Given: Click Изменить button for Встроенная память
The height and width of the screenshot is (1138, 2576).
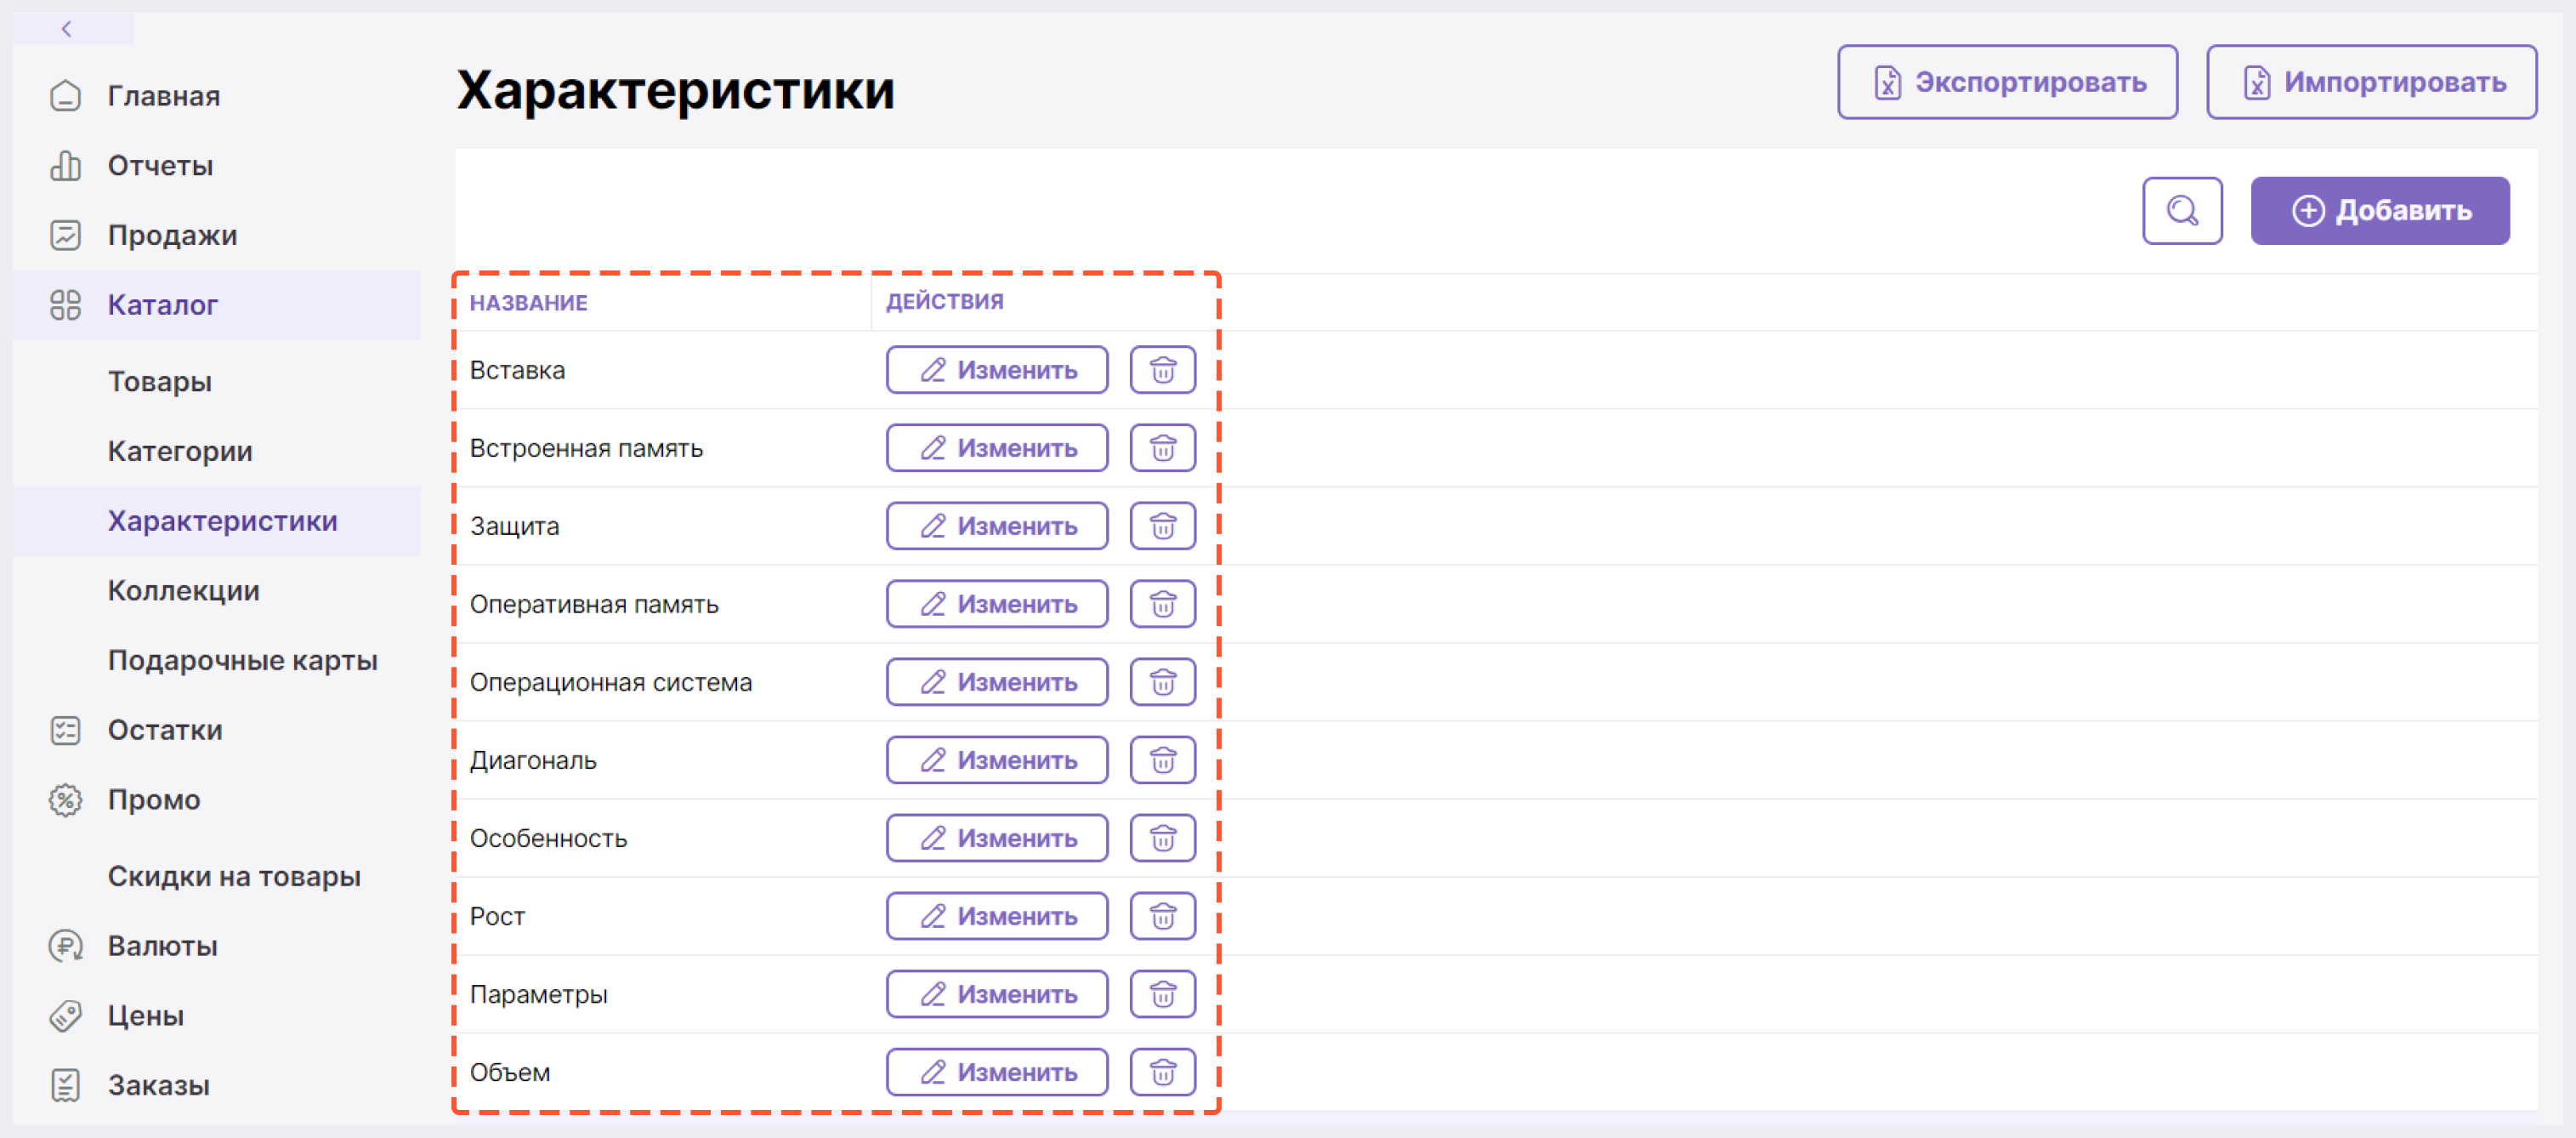Looking at the screenshot, I should tap(997, 447).
